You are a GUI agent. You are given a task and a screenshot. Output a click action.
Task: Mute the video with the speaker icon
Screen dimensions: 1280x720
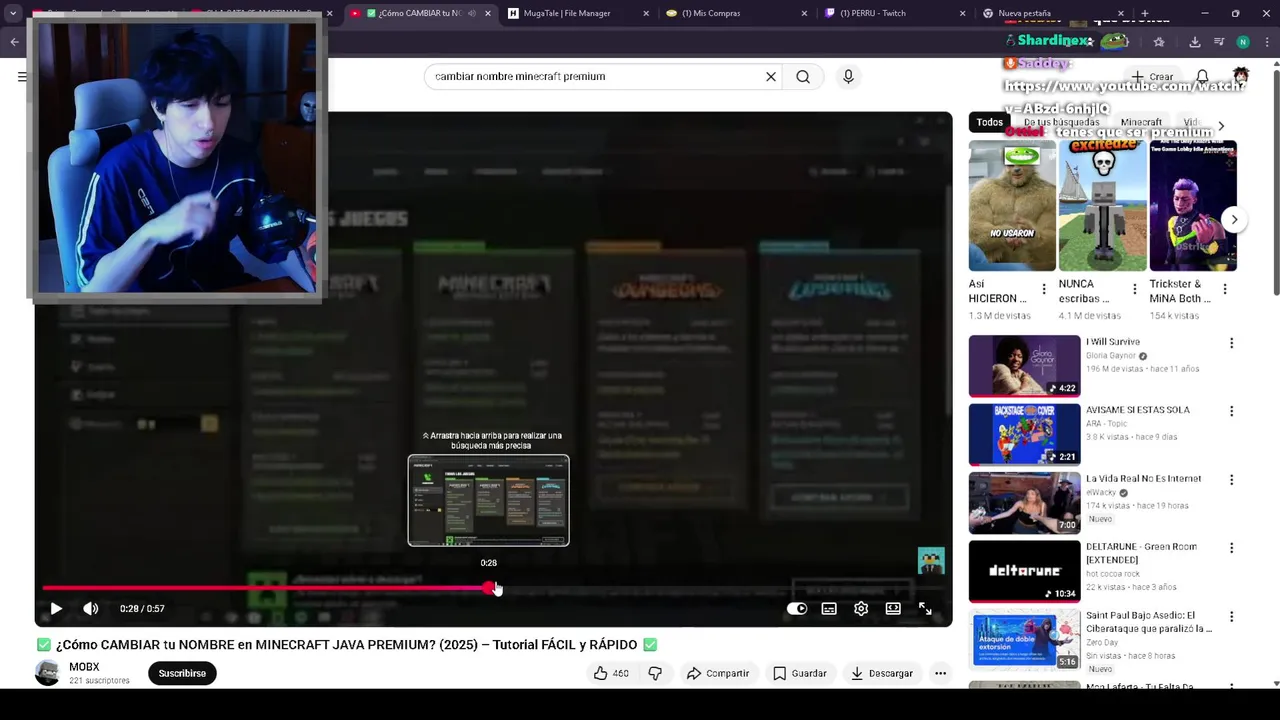[90, 608]
